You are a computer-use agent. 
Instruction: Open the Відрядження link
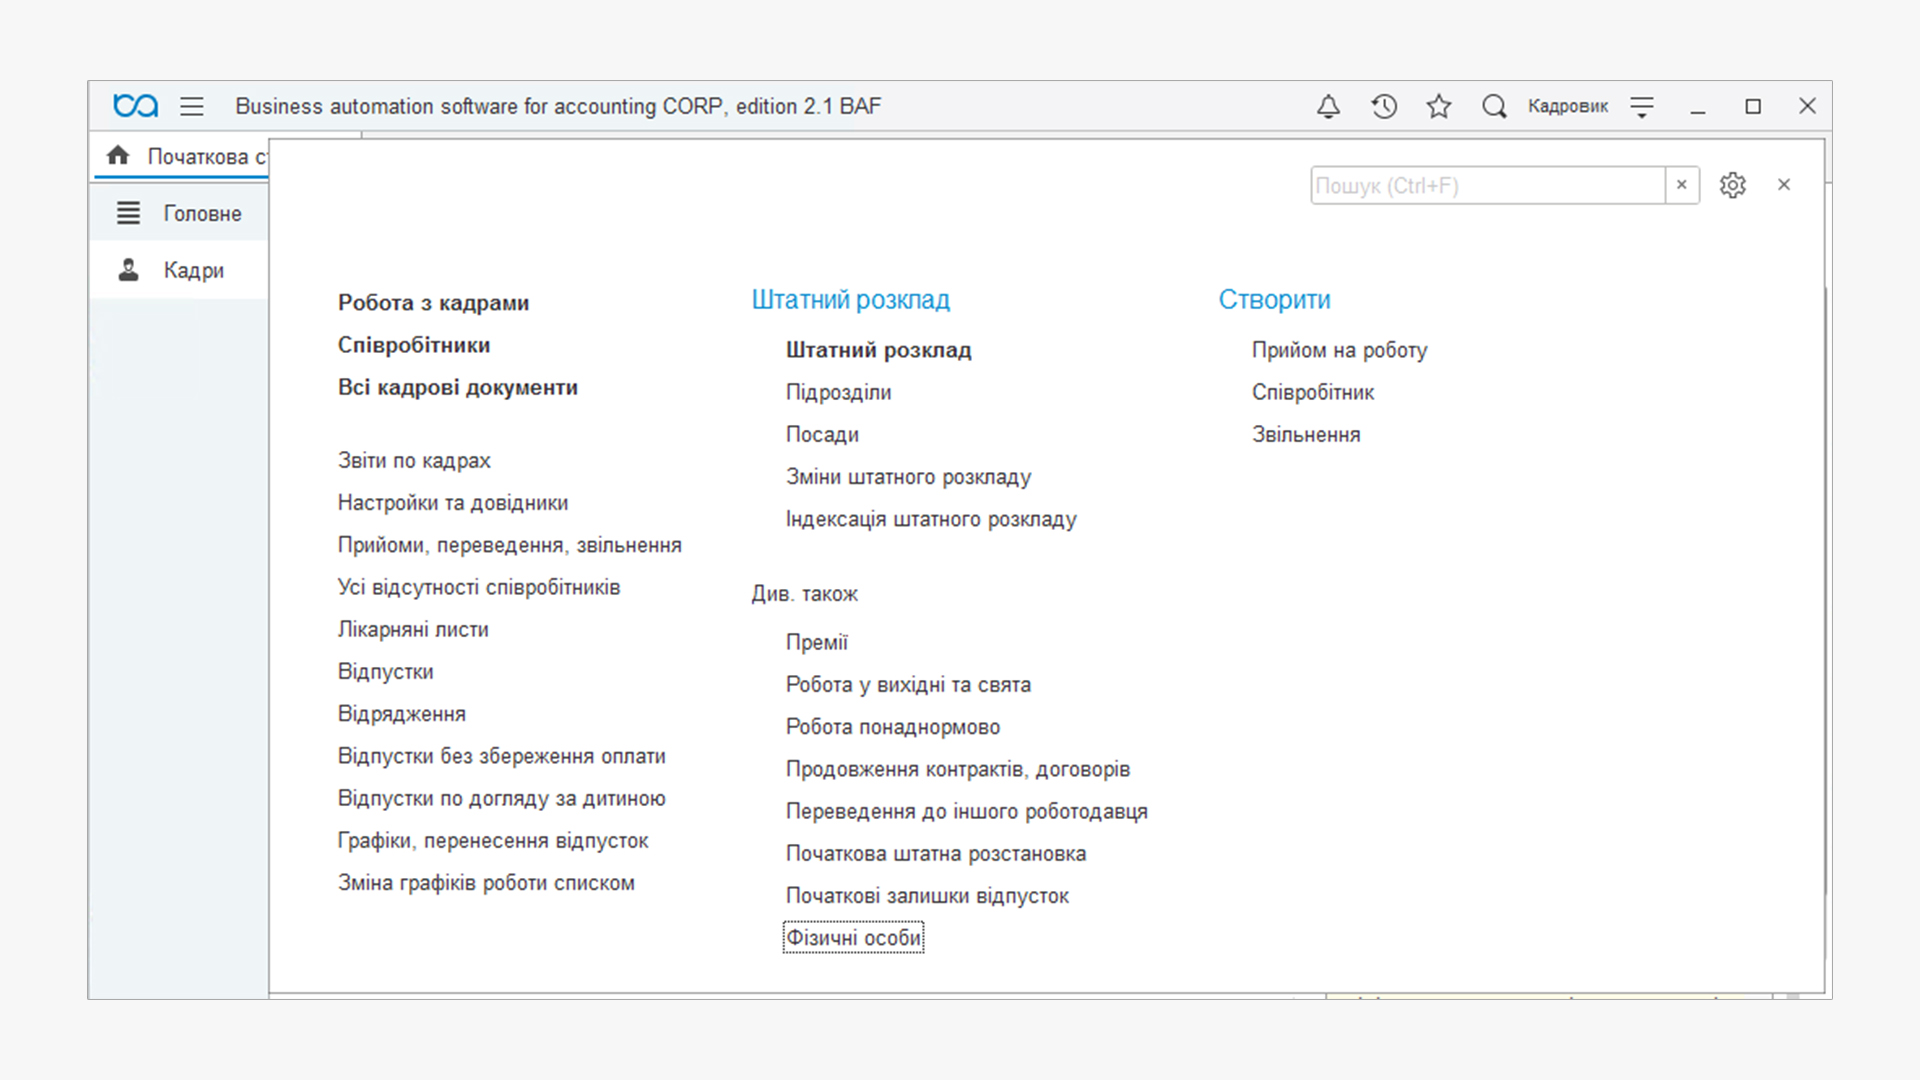pyautogui.click(x=402, y=714)
